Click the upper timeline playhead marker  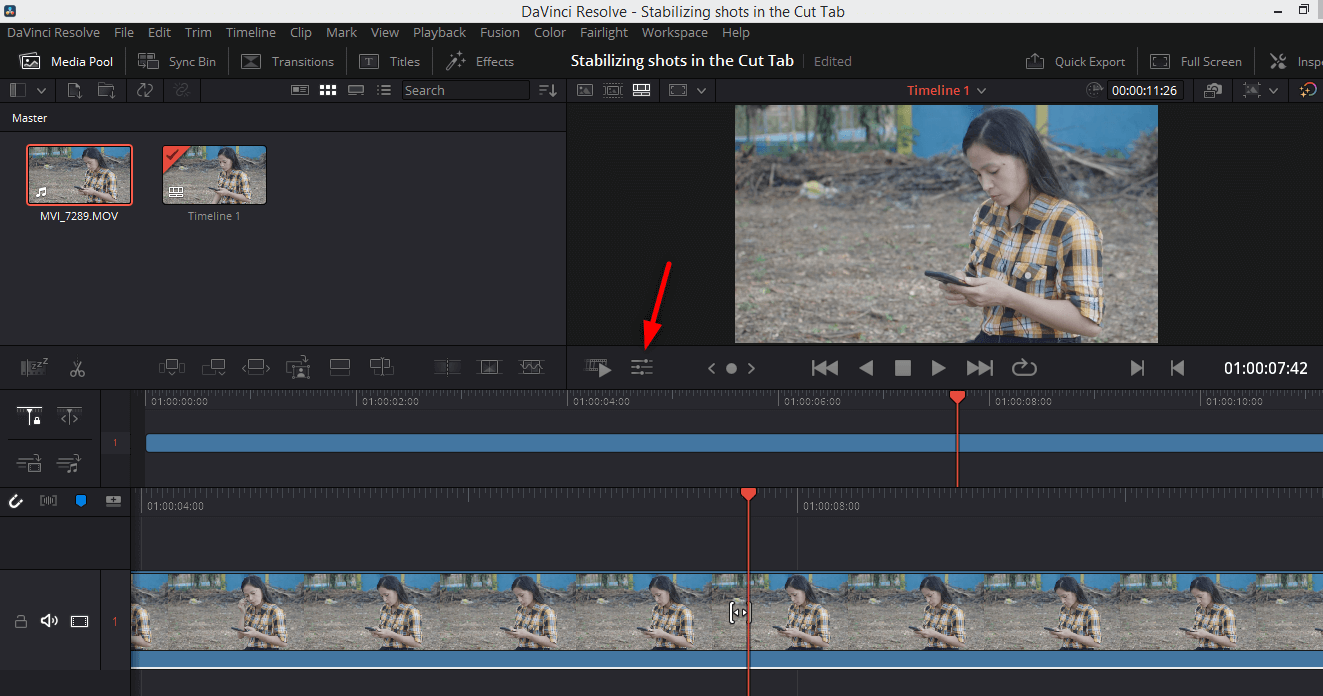957,397
